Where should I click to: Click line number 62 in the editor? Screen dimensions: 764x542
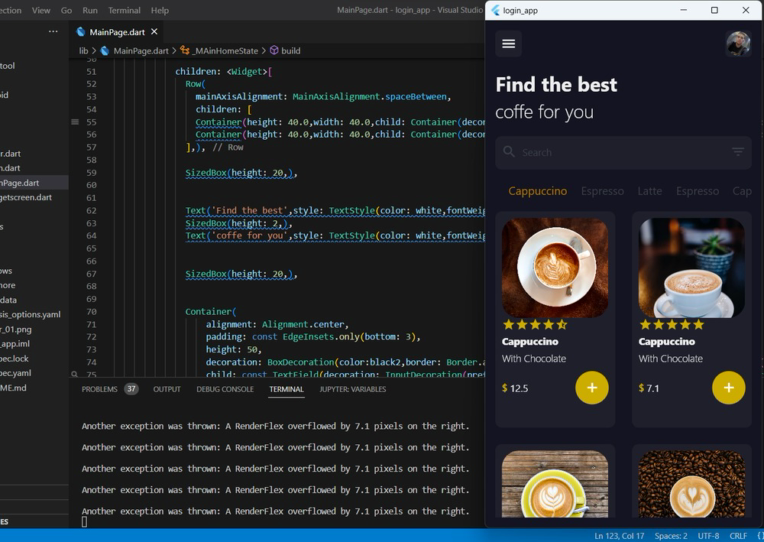pos(91,211)
